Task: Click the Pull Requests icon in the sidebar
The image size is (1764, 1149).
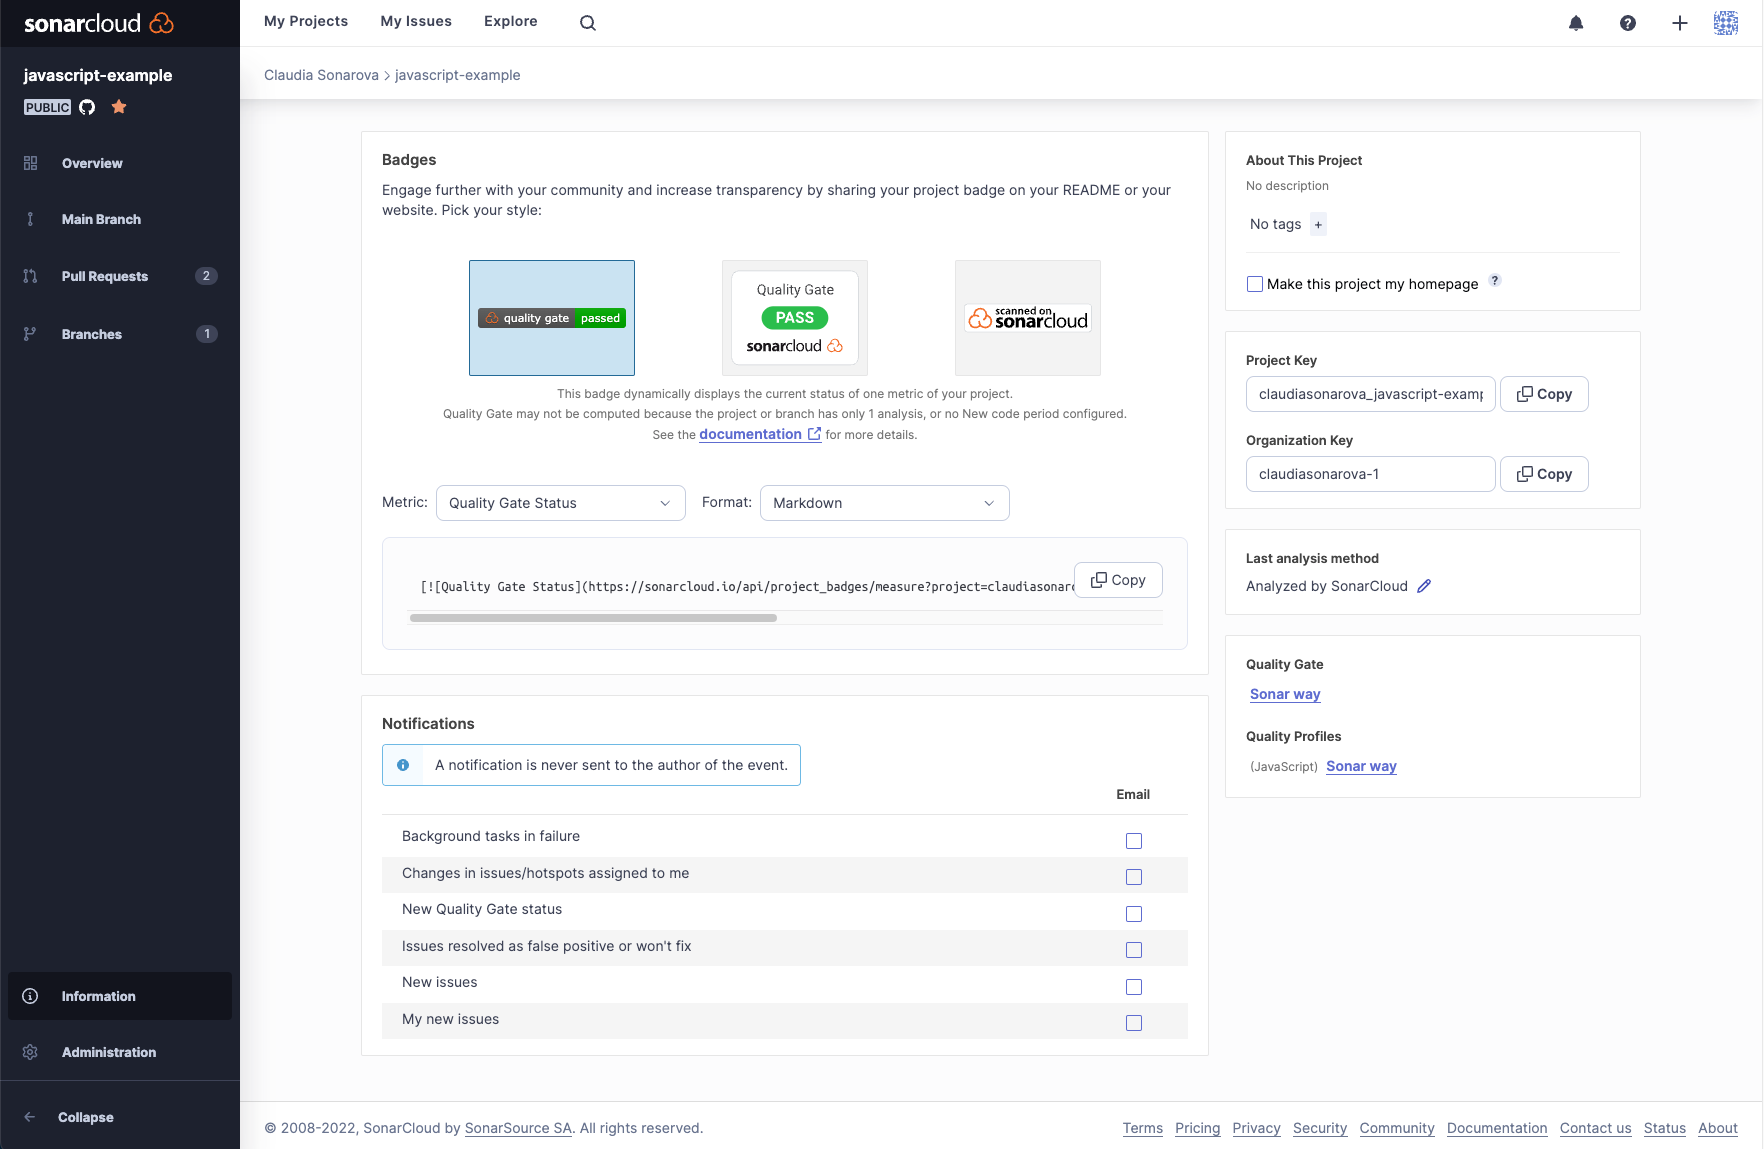Action: 30,276
